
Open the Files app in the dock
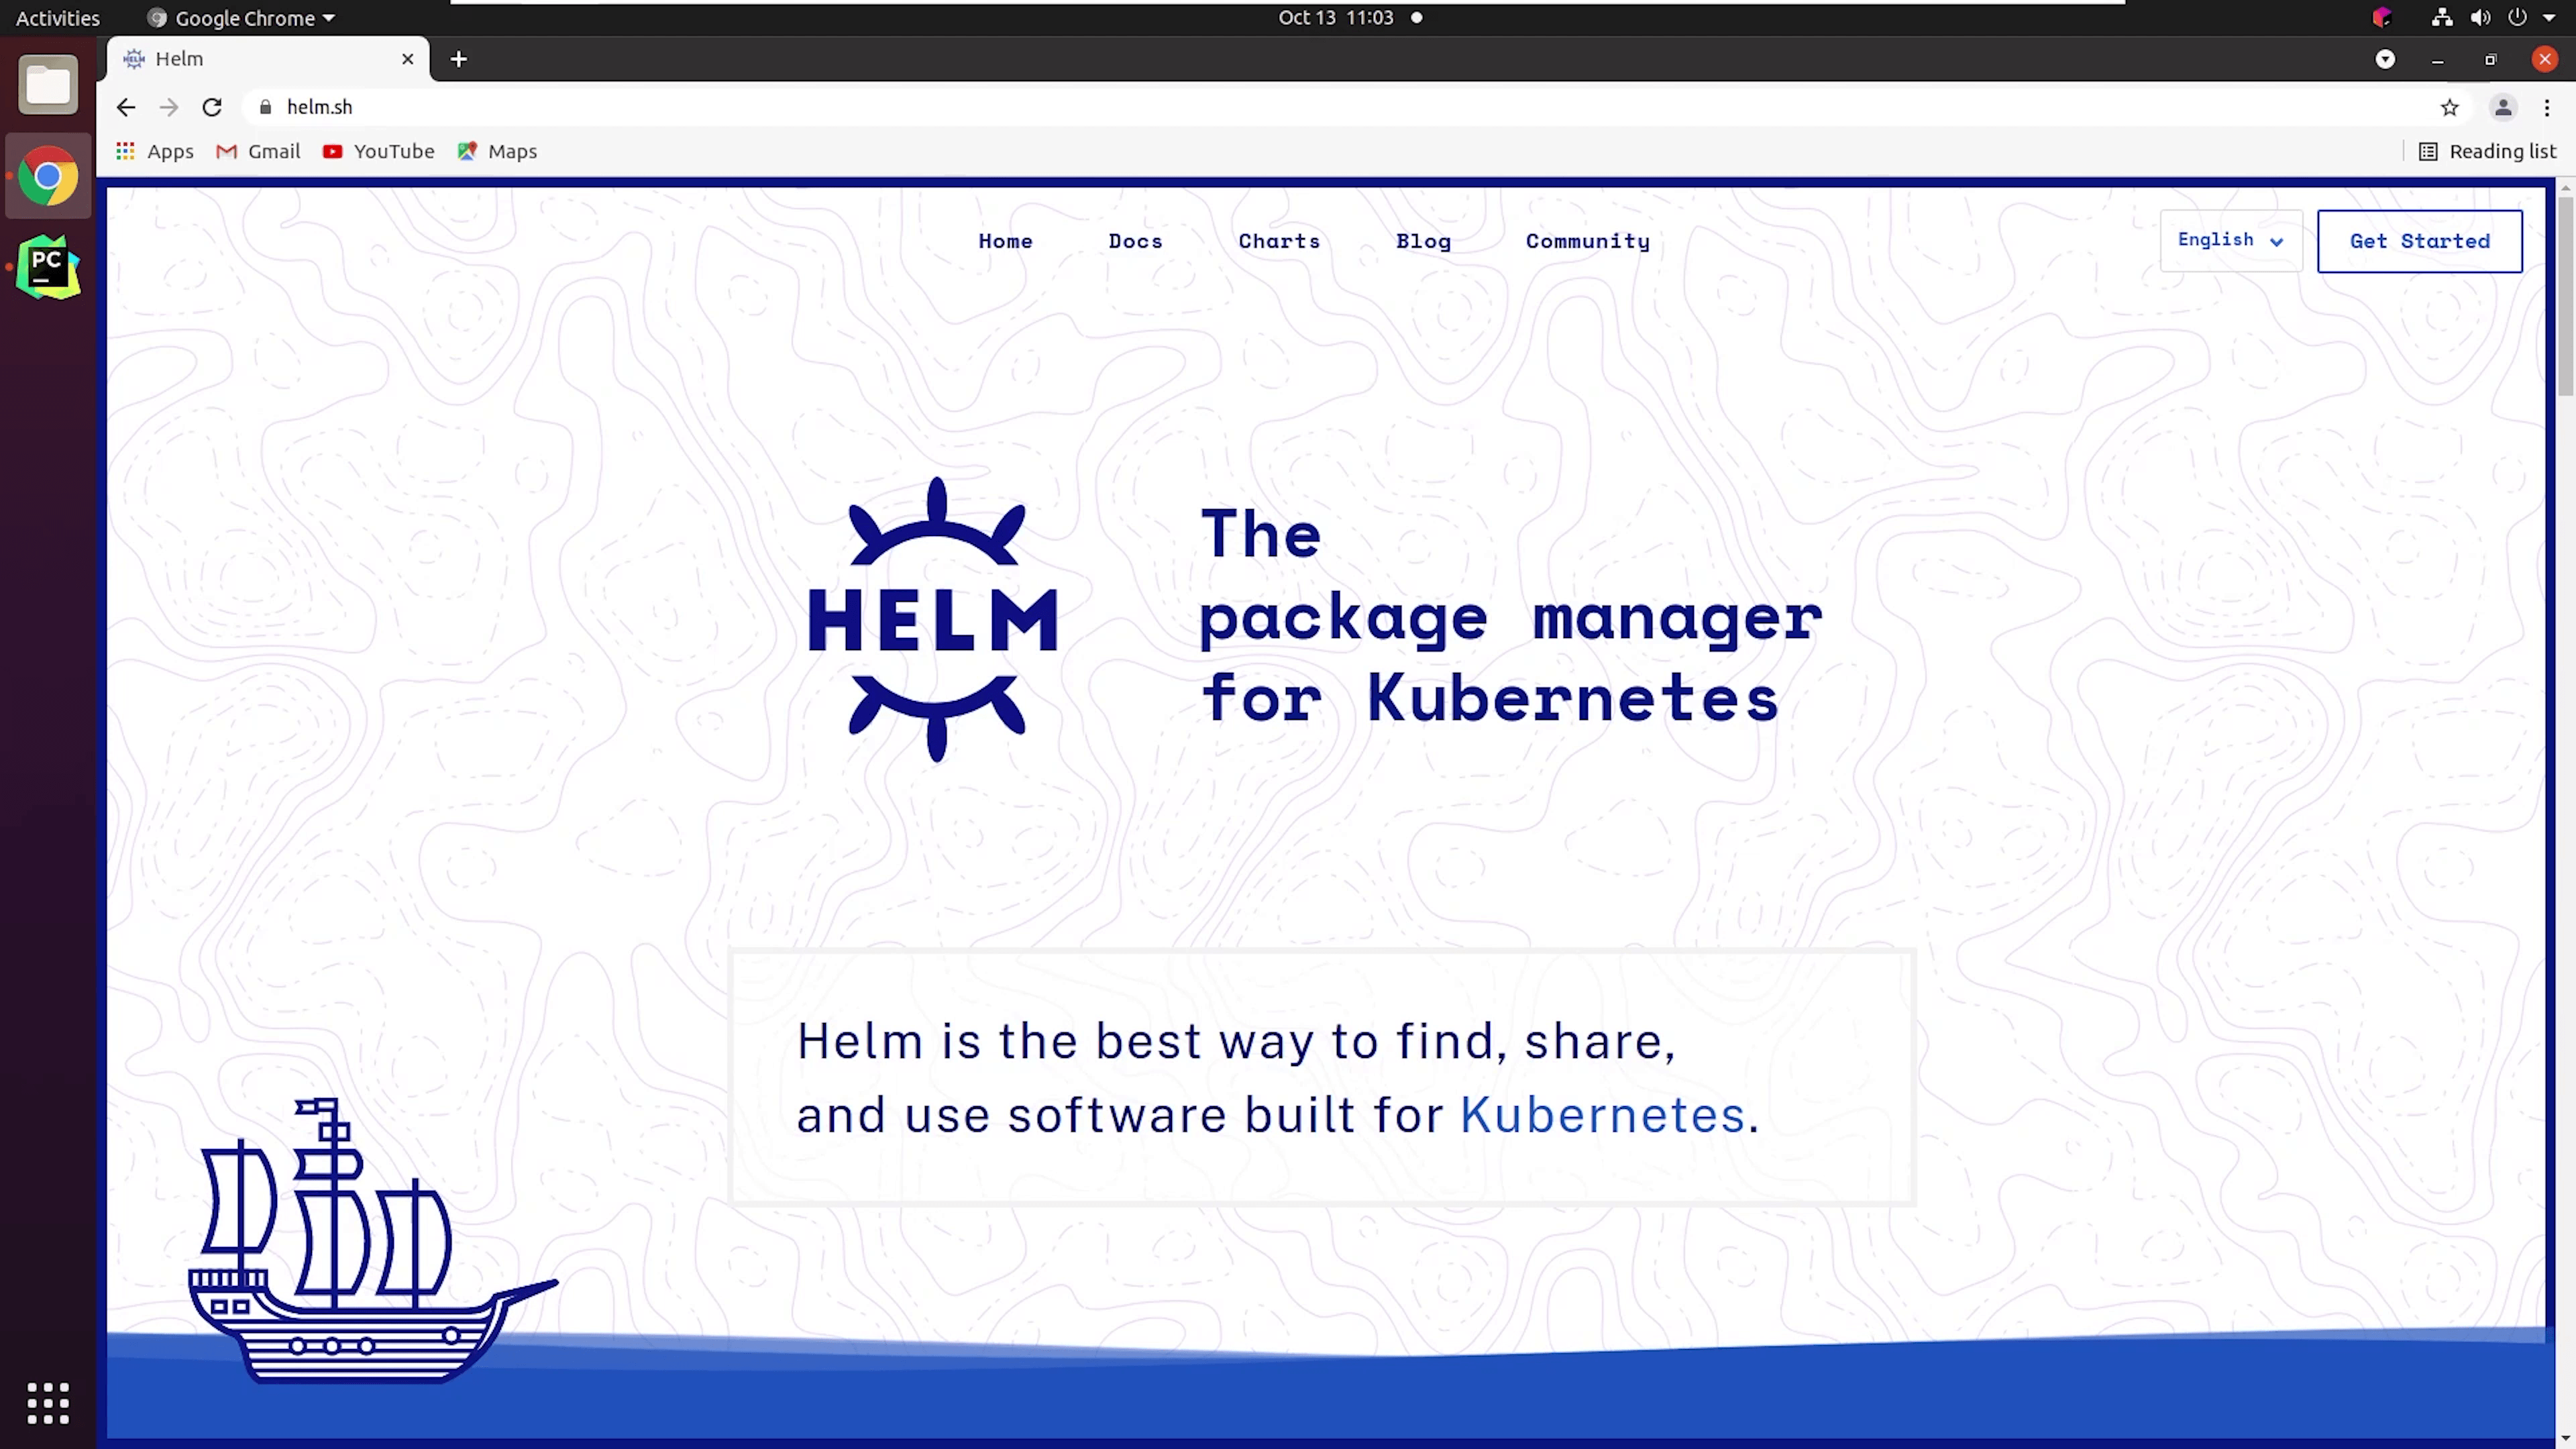[x=48, y=85]
